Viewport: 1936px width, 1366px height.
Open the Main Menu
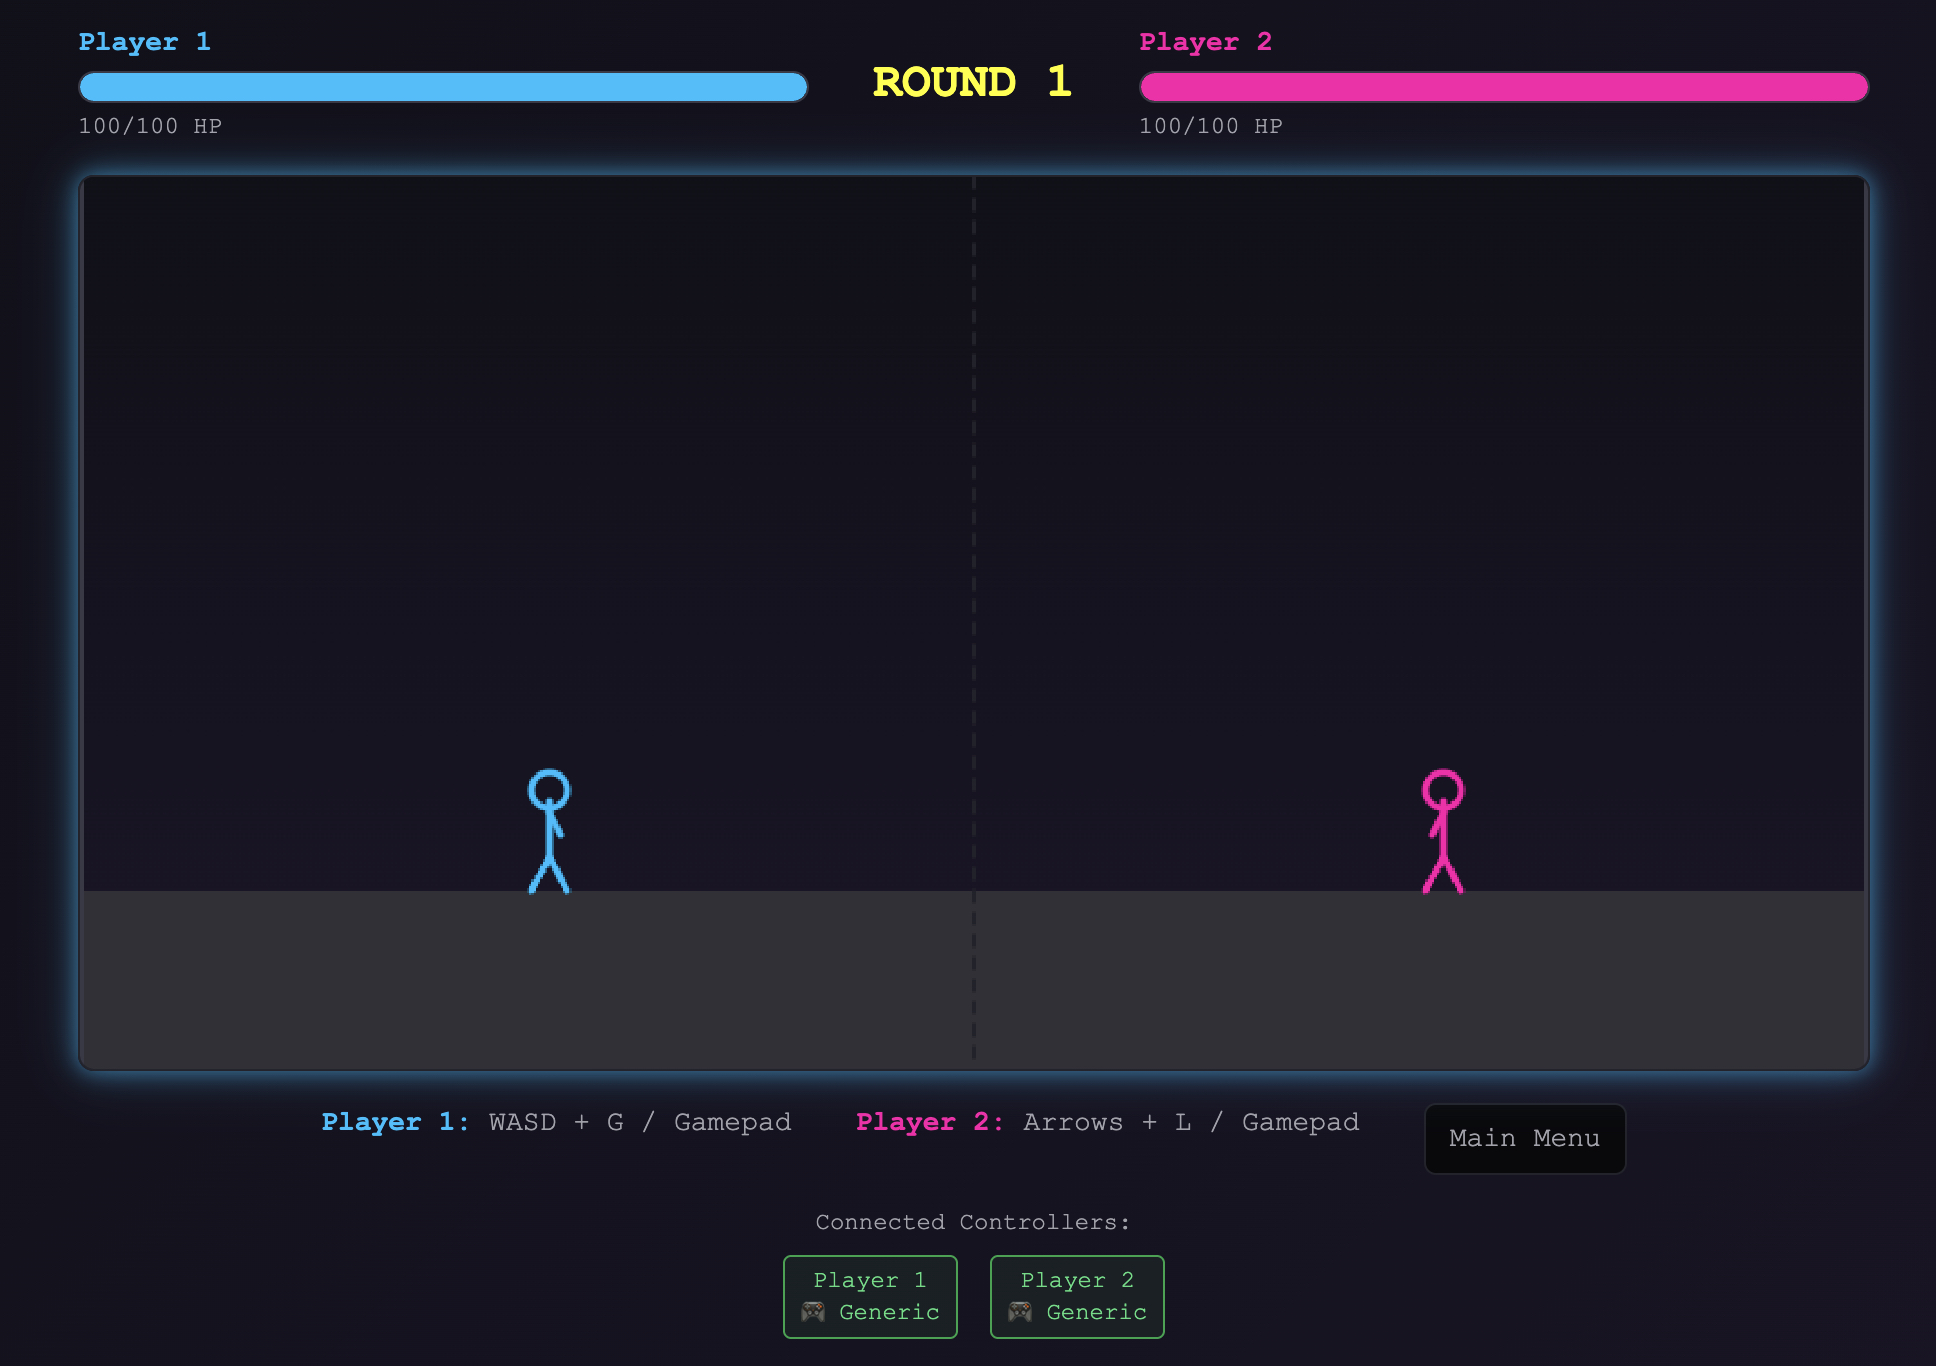pos(1524,1139)
